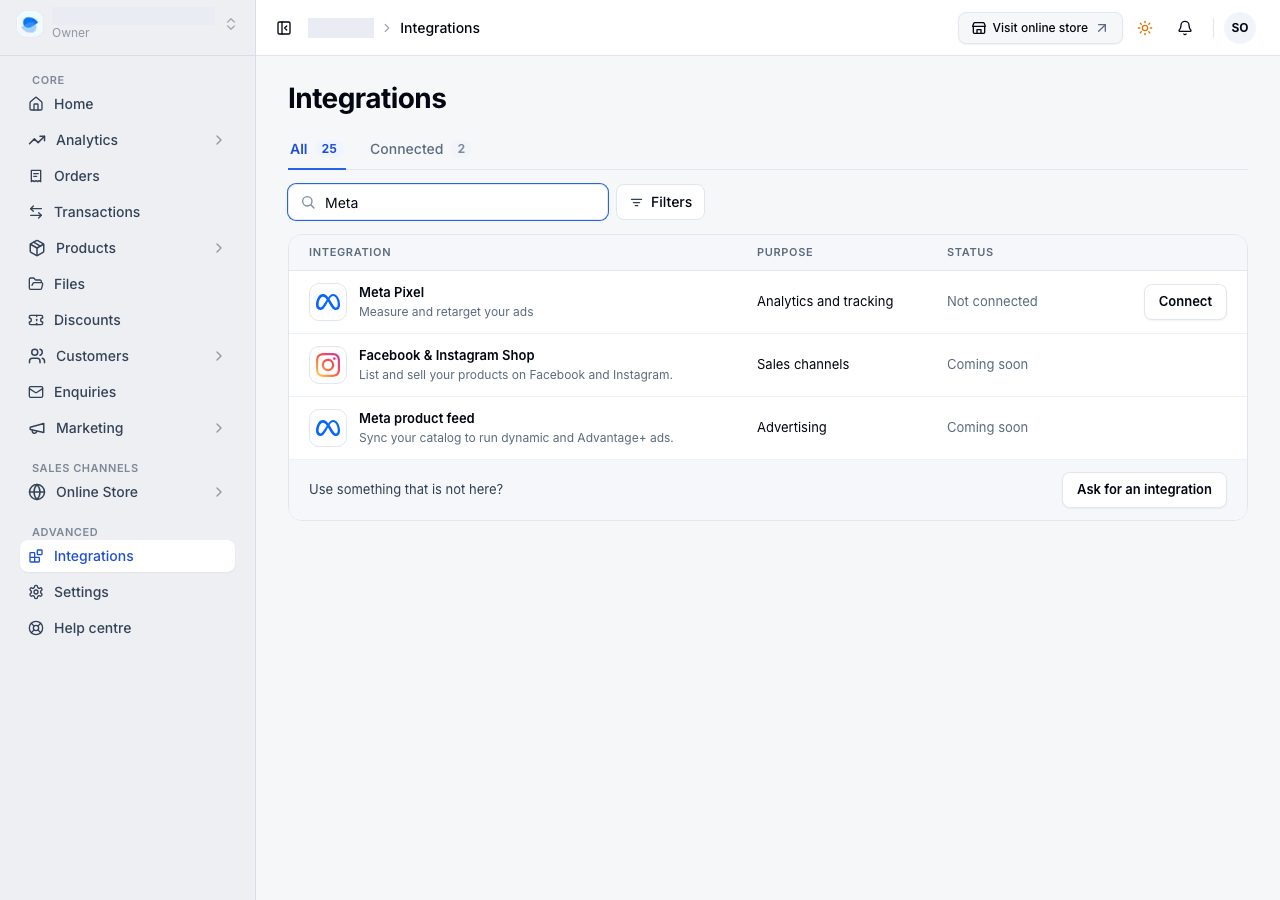1280x900 pixels.
Task: Click the Instagram logo icon
Action: (328, 365)
